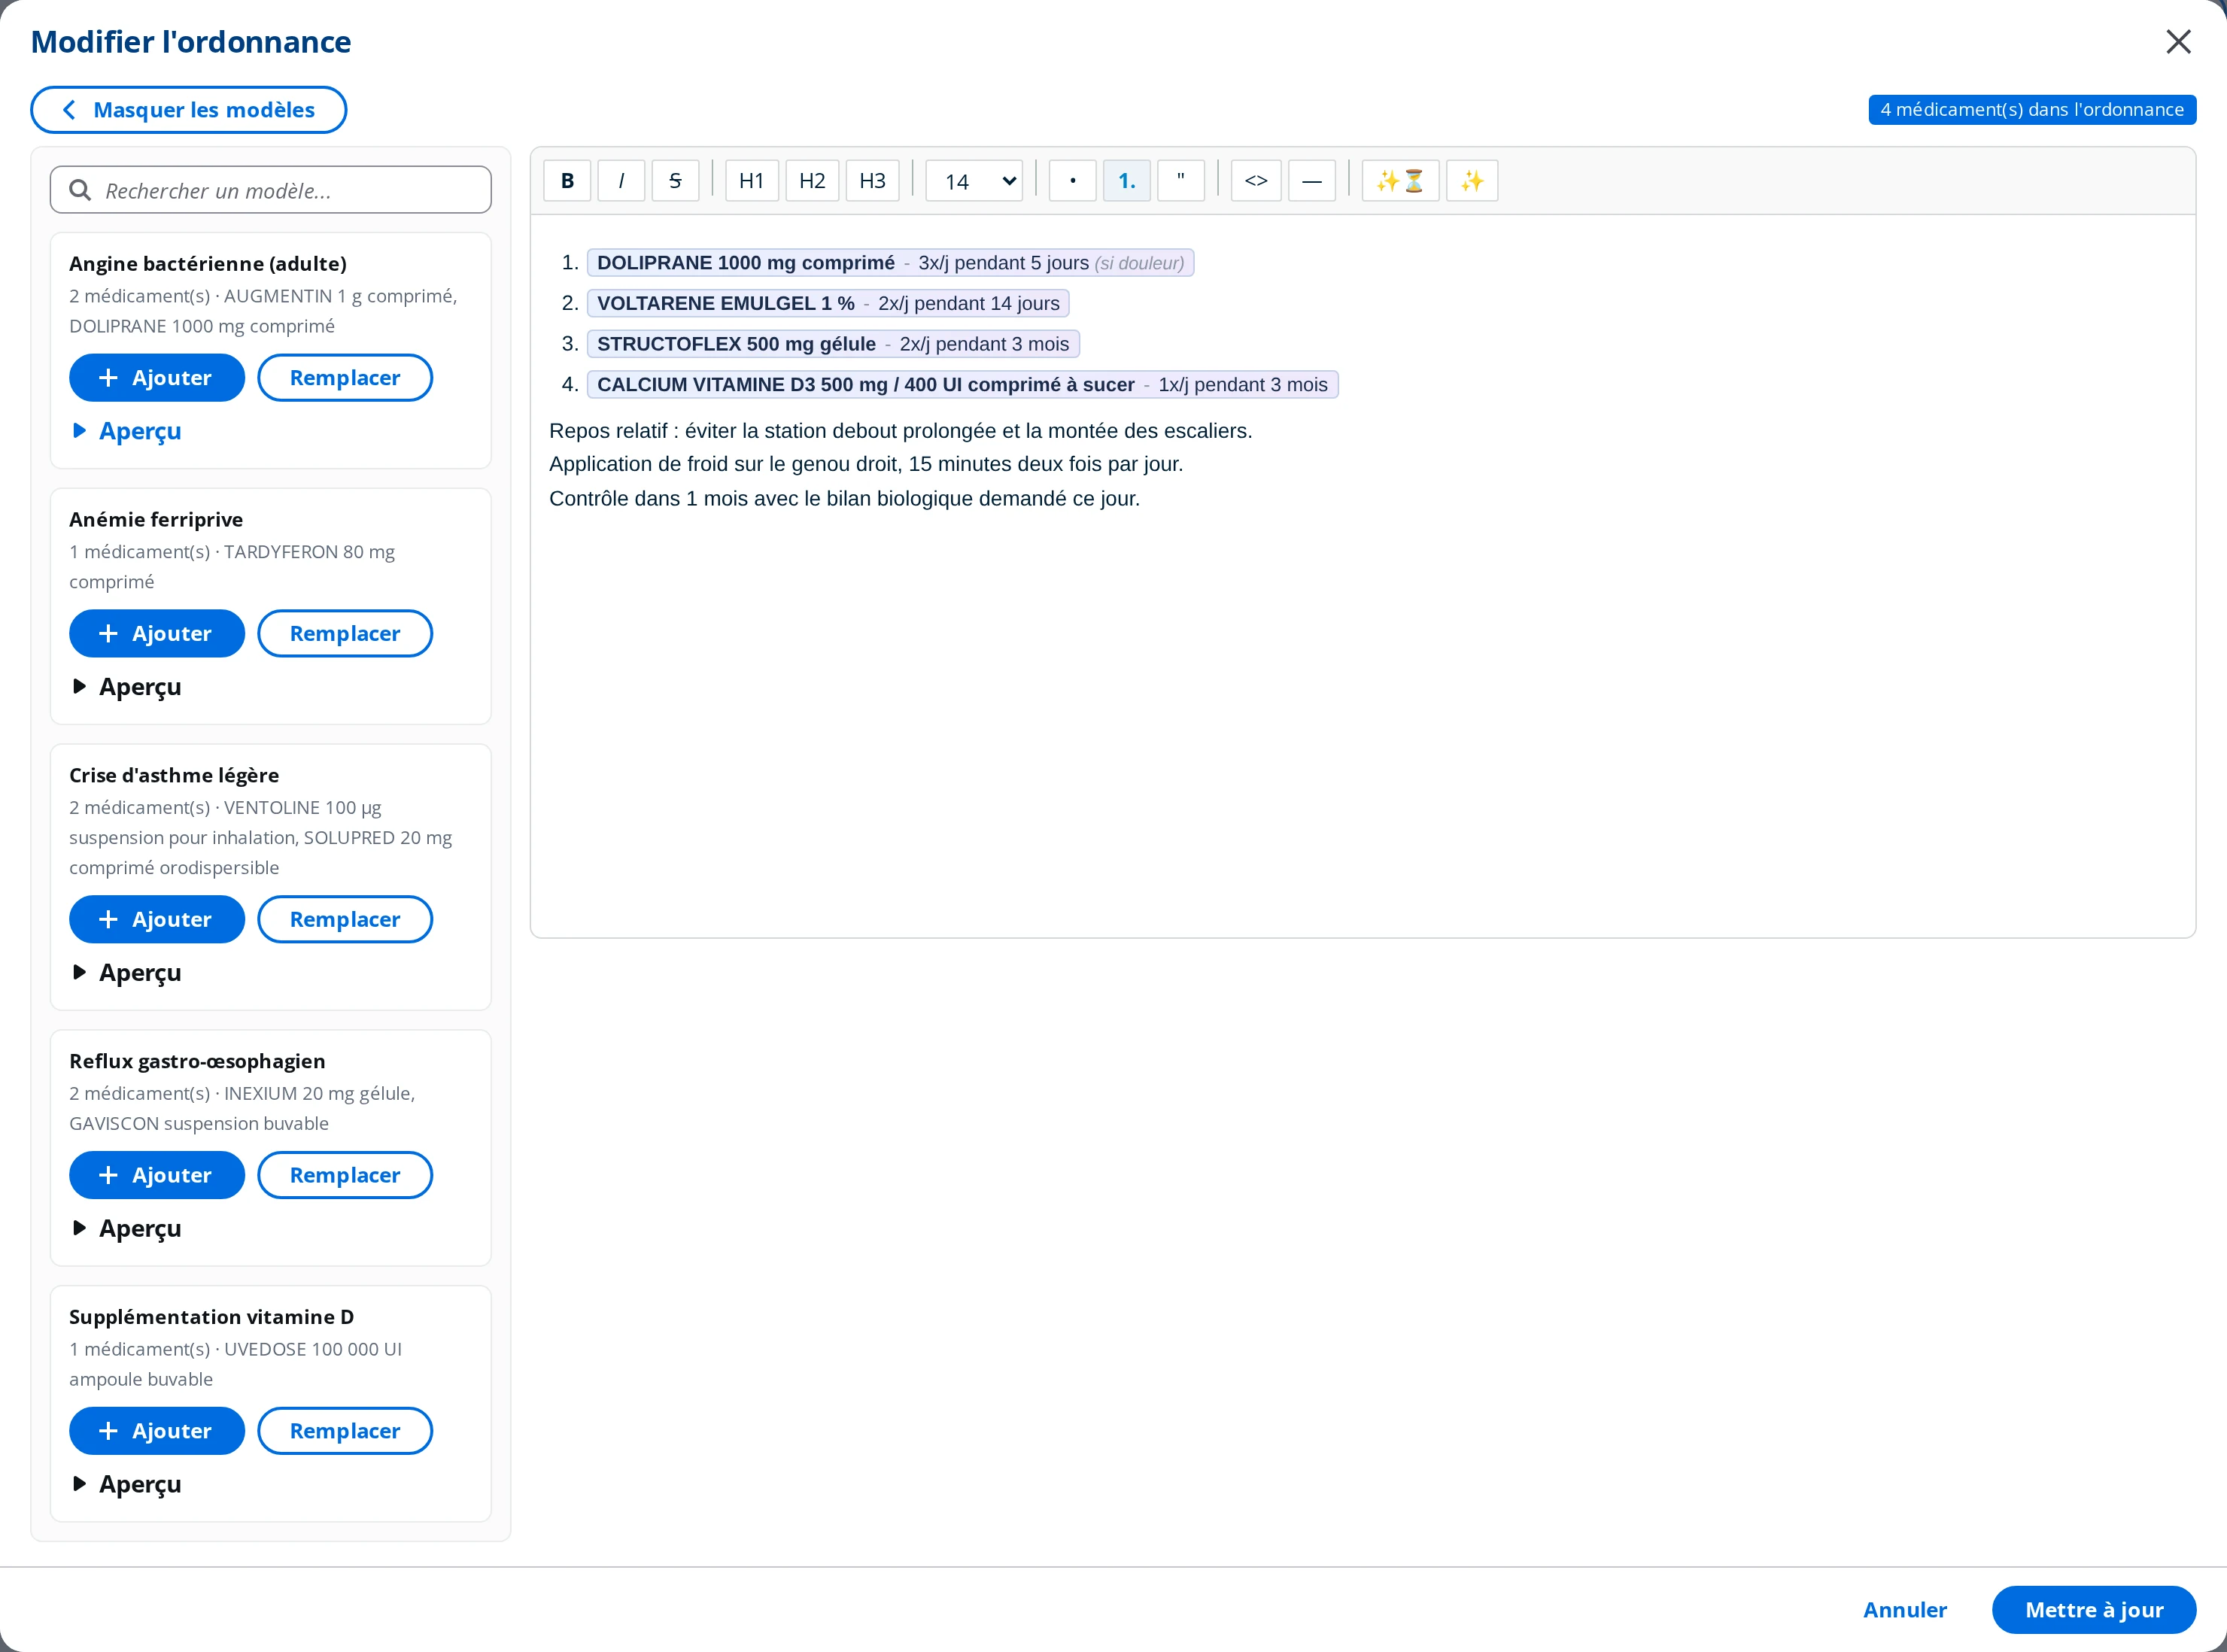This screenshot has width=2227, height=1652.
Task: Add the Angine bactérienne (adulte) template
Action: (x=157, y=378)
